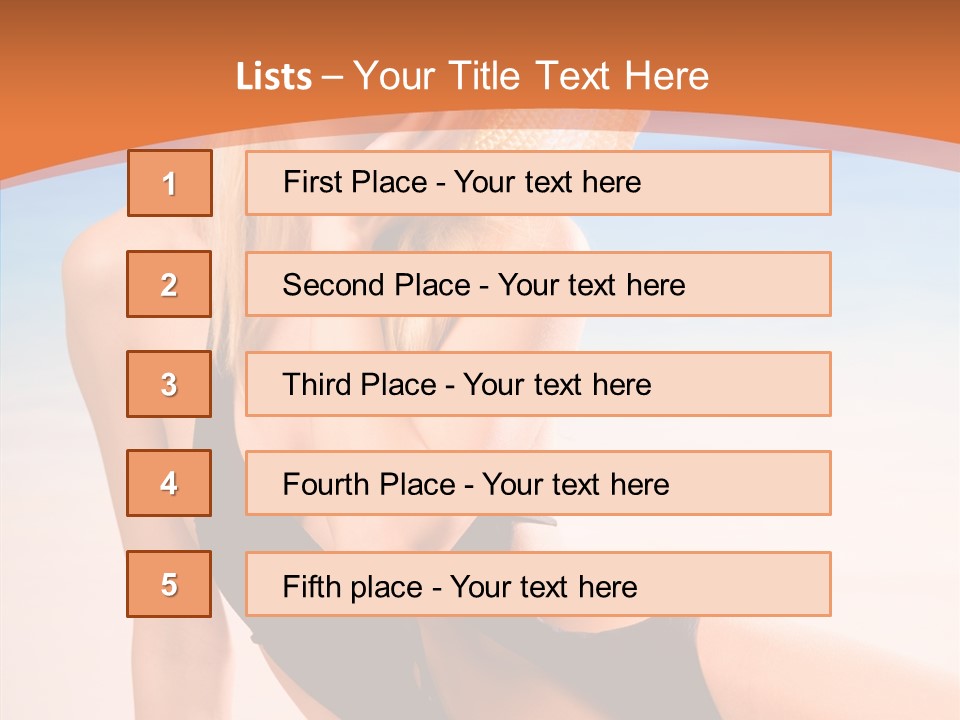Select the number 4 box
960x720 pixels.
tap(170, 483)
